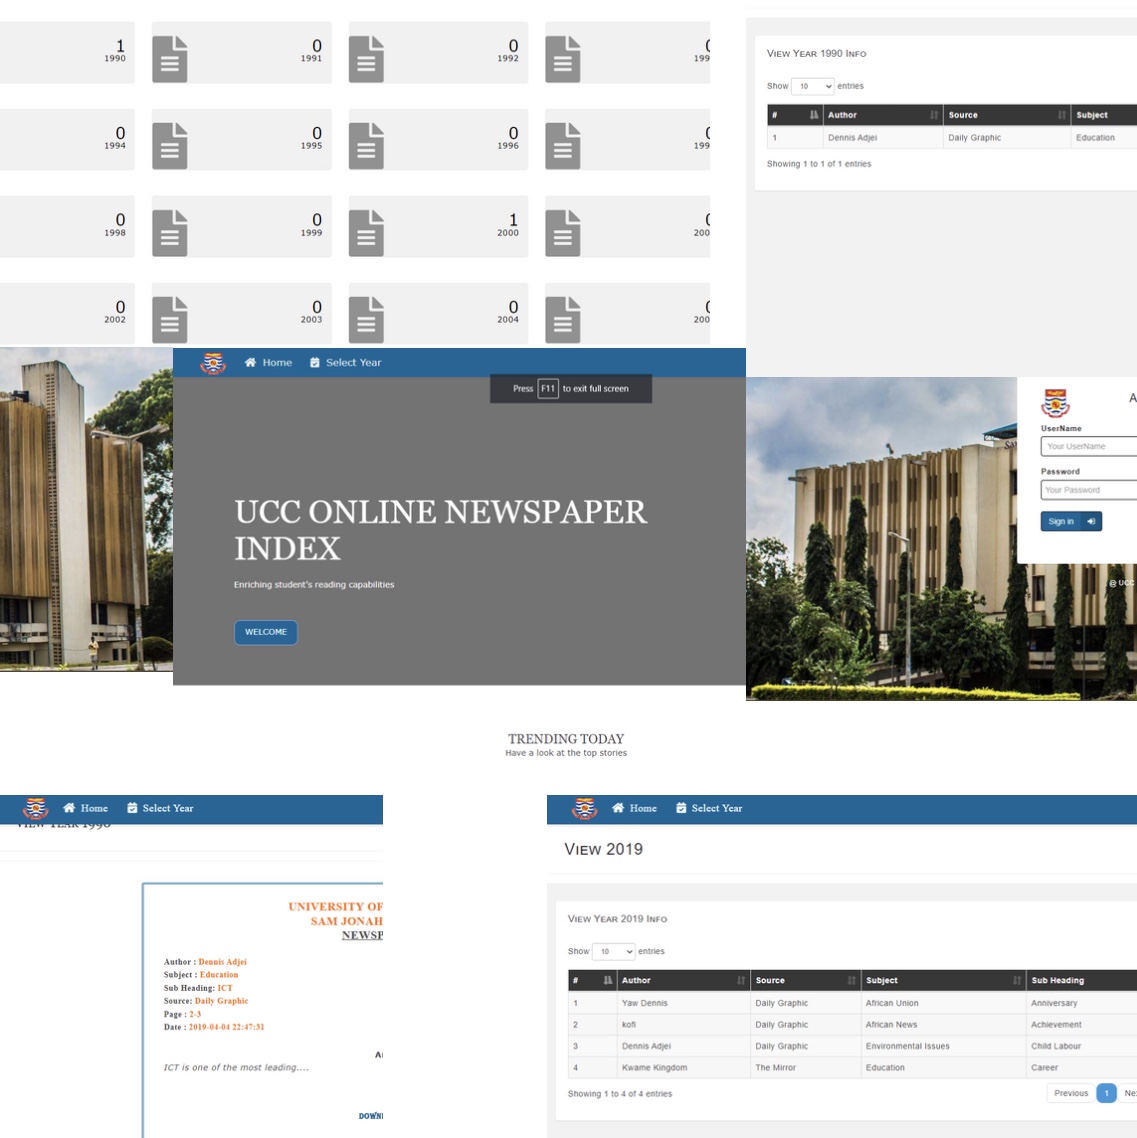Click the calendar icon in the article page navbar
Viewport: 1137px width, 1138px height.
tap(132, 808)
